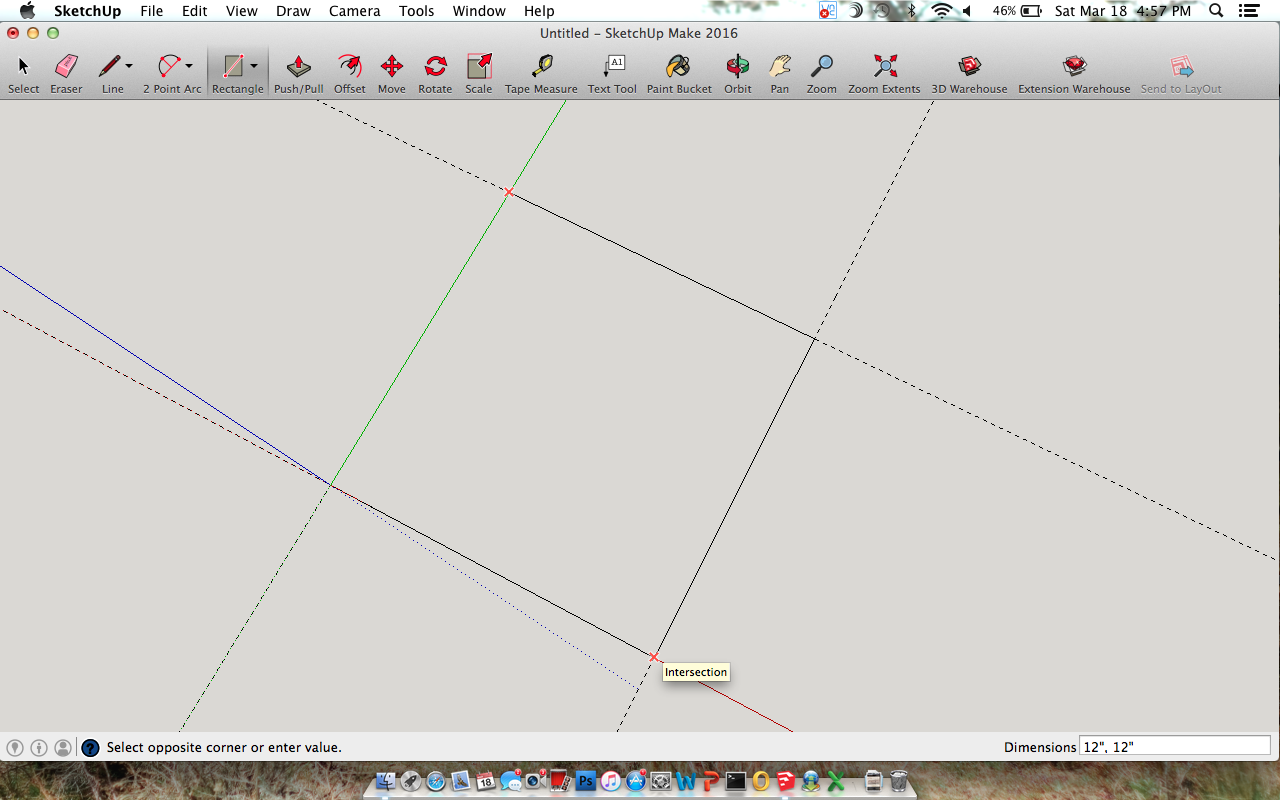Activate the Line pencil tool
This screenshot has width=1280, height=800.
(x=110, y=74)
